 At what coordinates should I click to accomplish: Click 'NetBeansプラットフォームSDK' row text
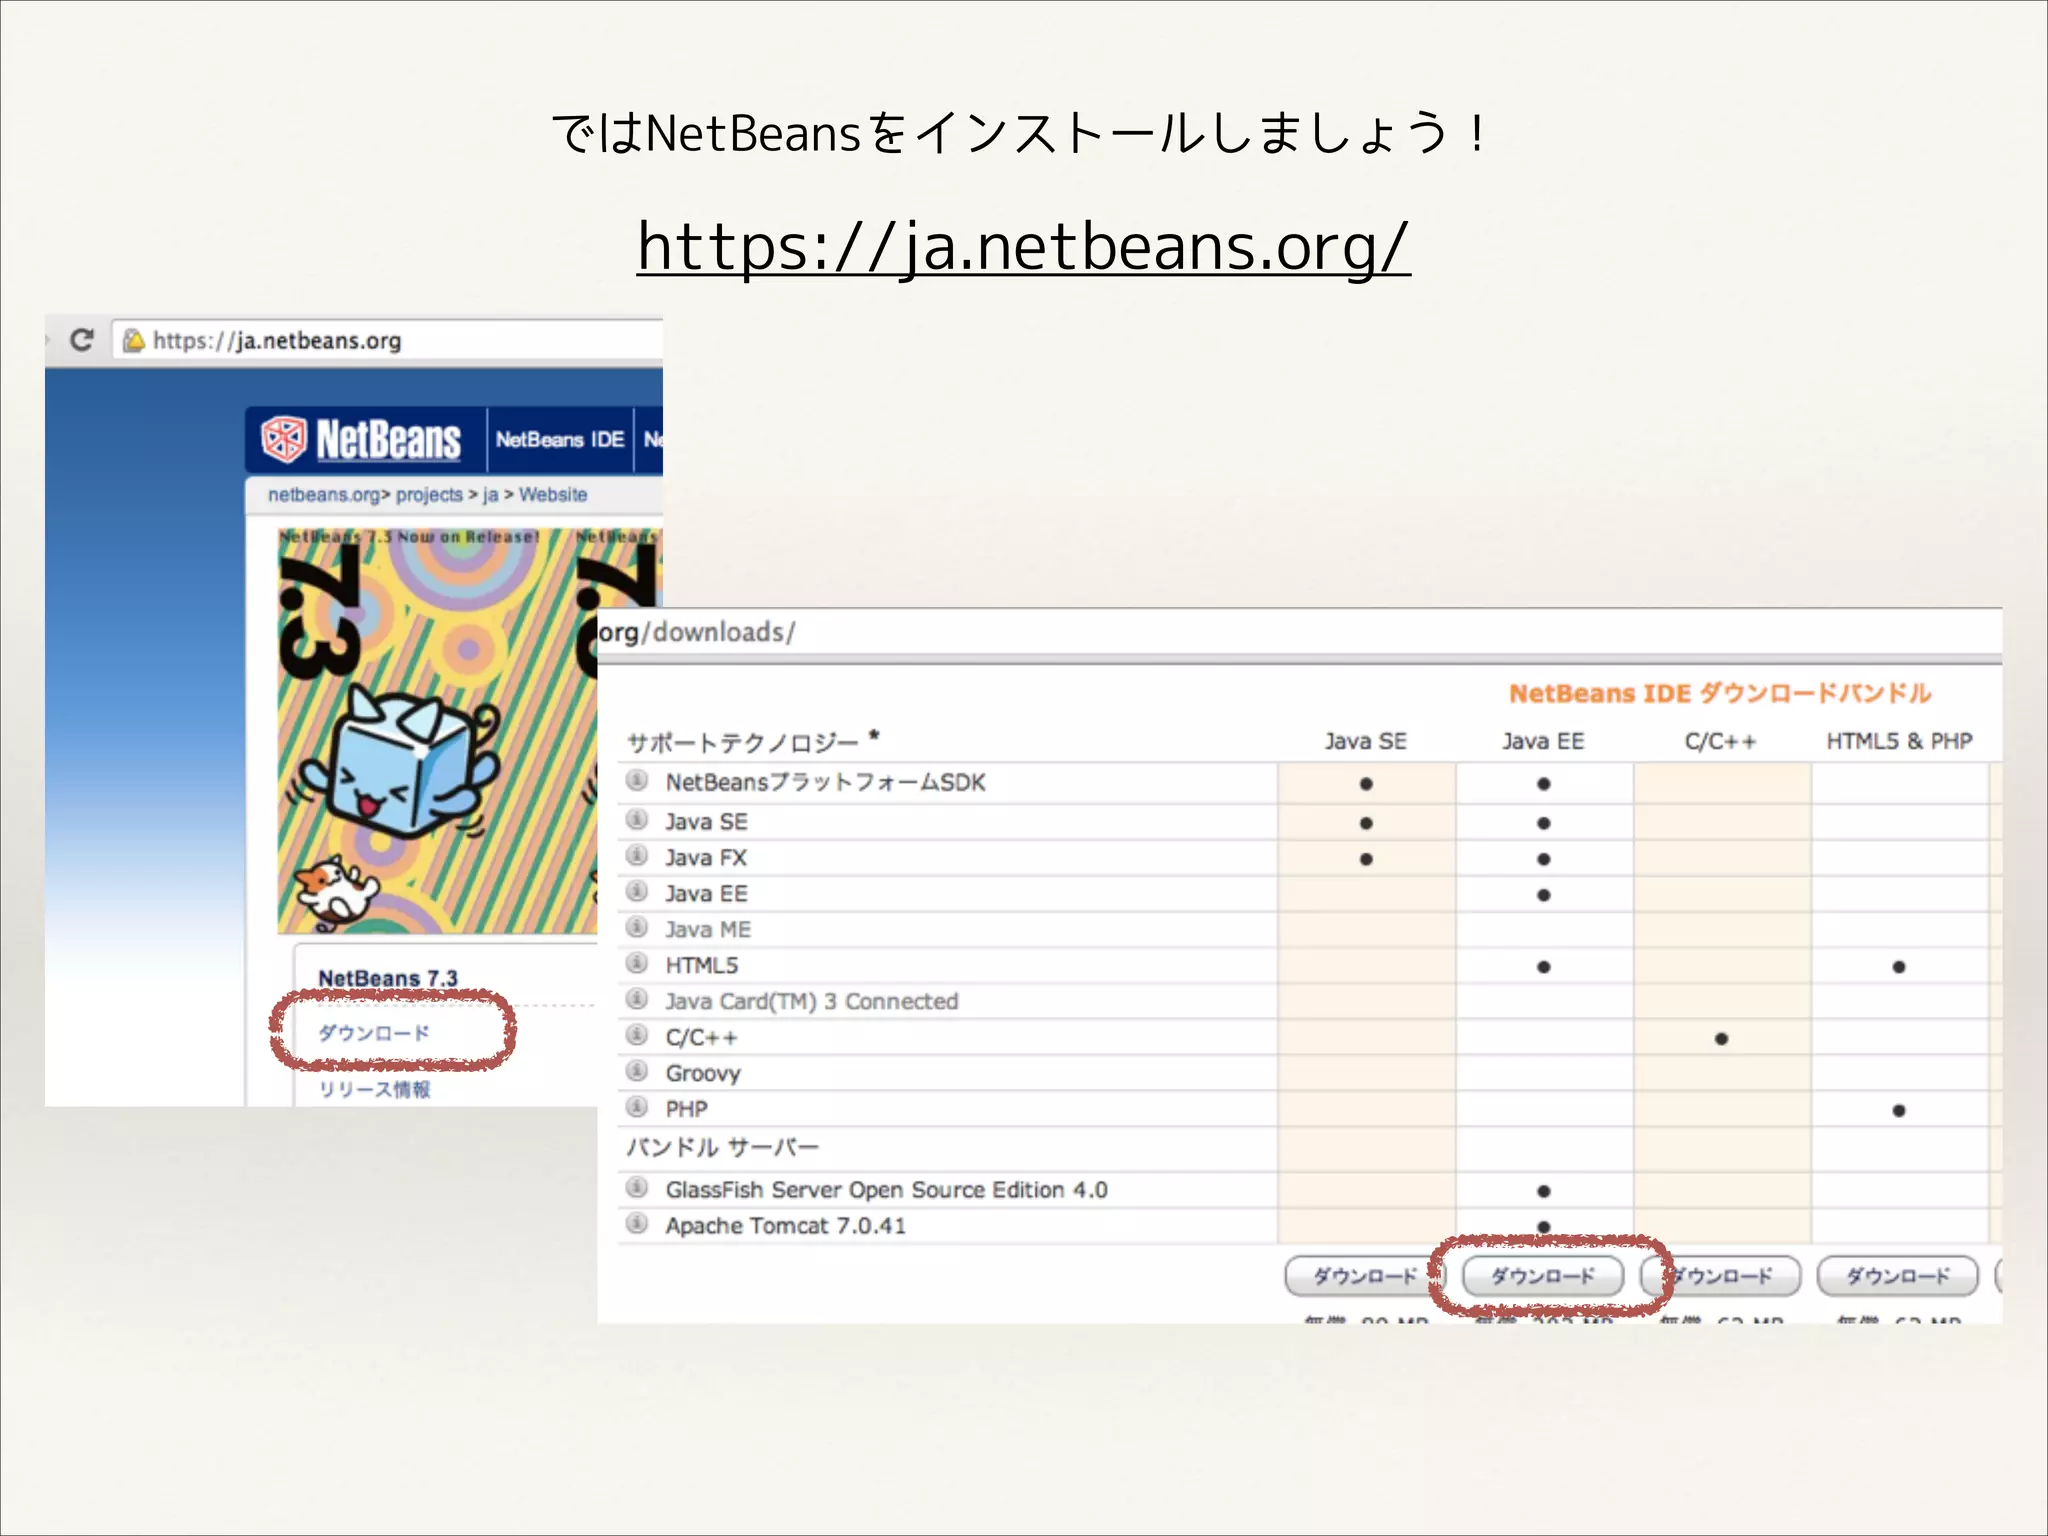click(x=825, y=782)
